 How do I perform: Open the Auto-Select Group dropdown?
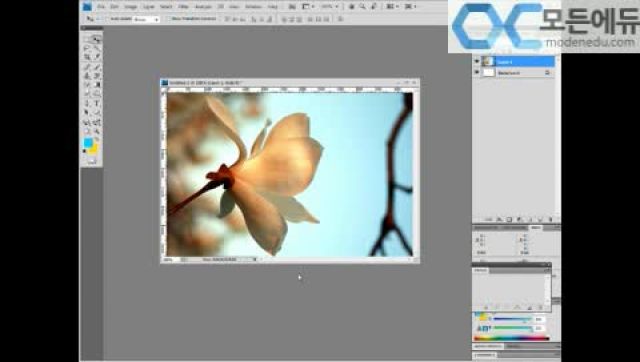(146, 19)
